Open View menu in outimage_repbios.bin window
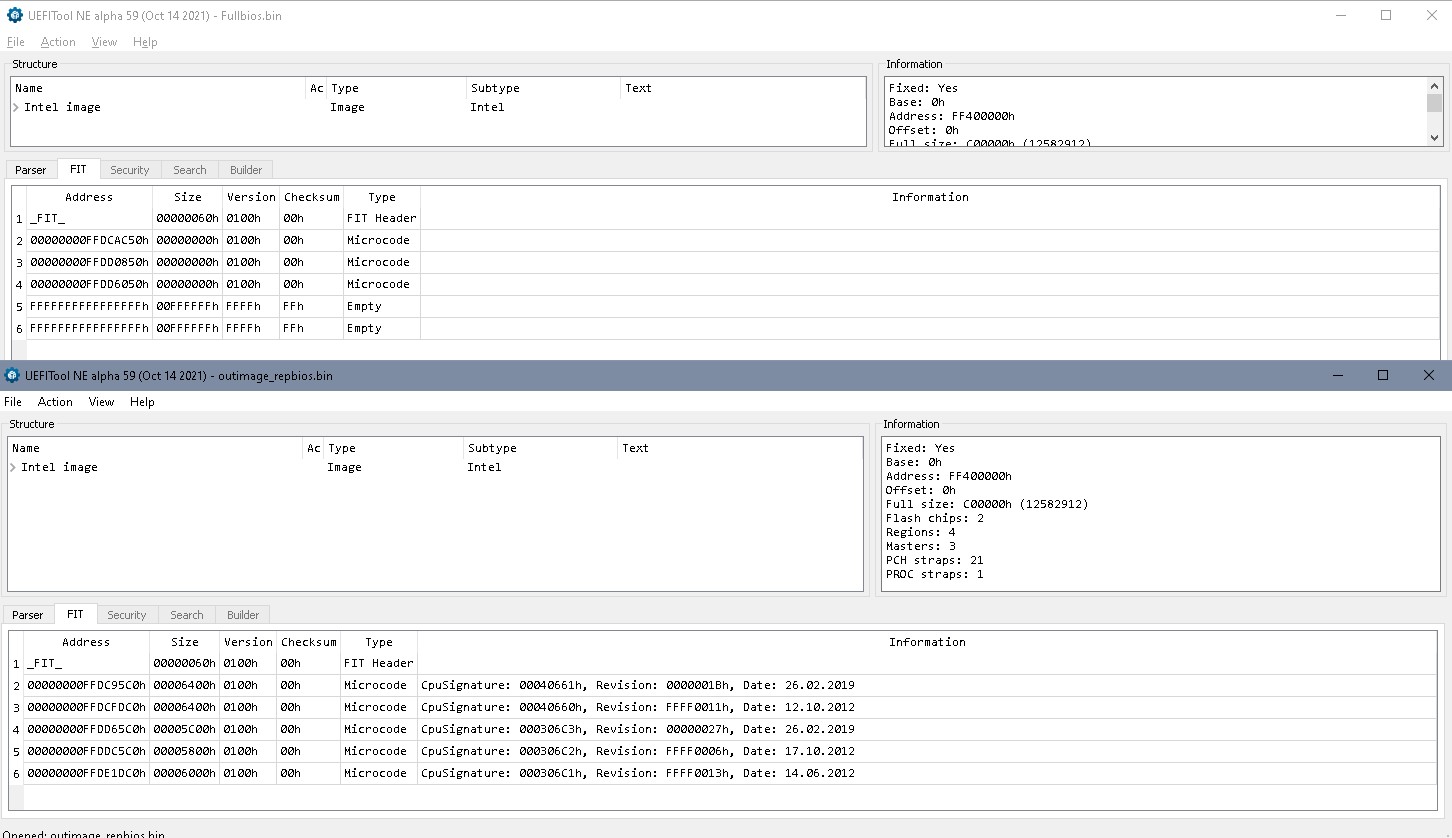Image resolution: width=1452 pixels, height=838 pixels. [101, 402]
